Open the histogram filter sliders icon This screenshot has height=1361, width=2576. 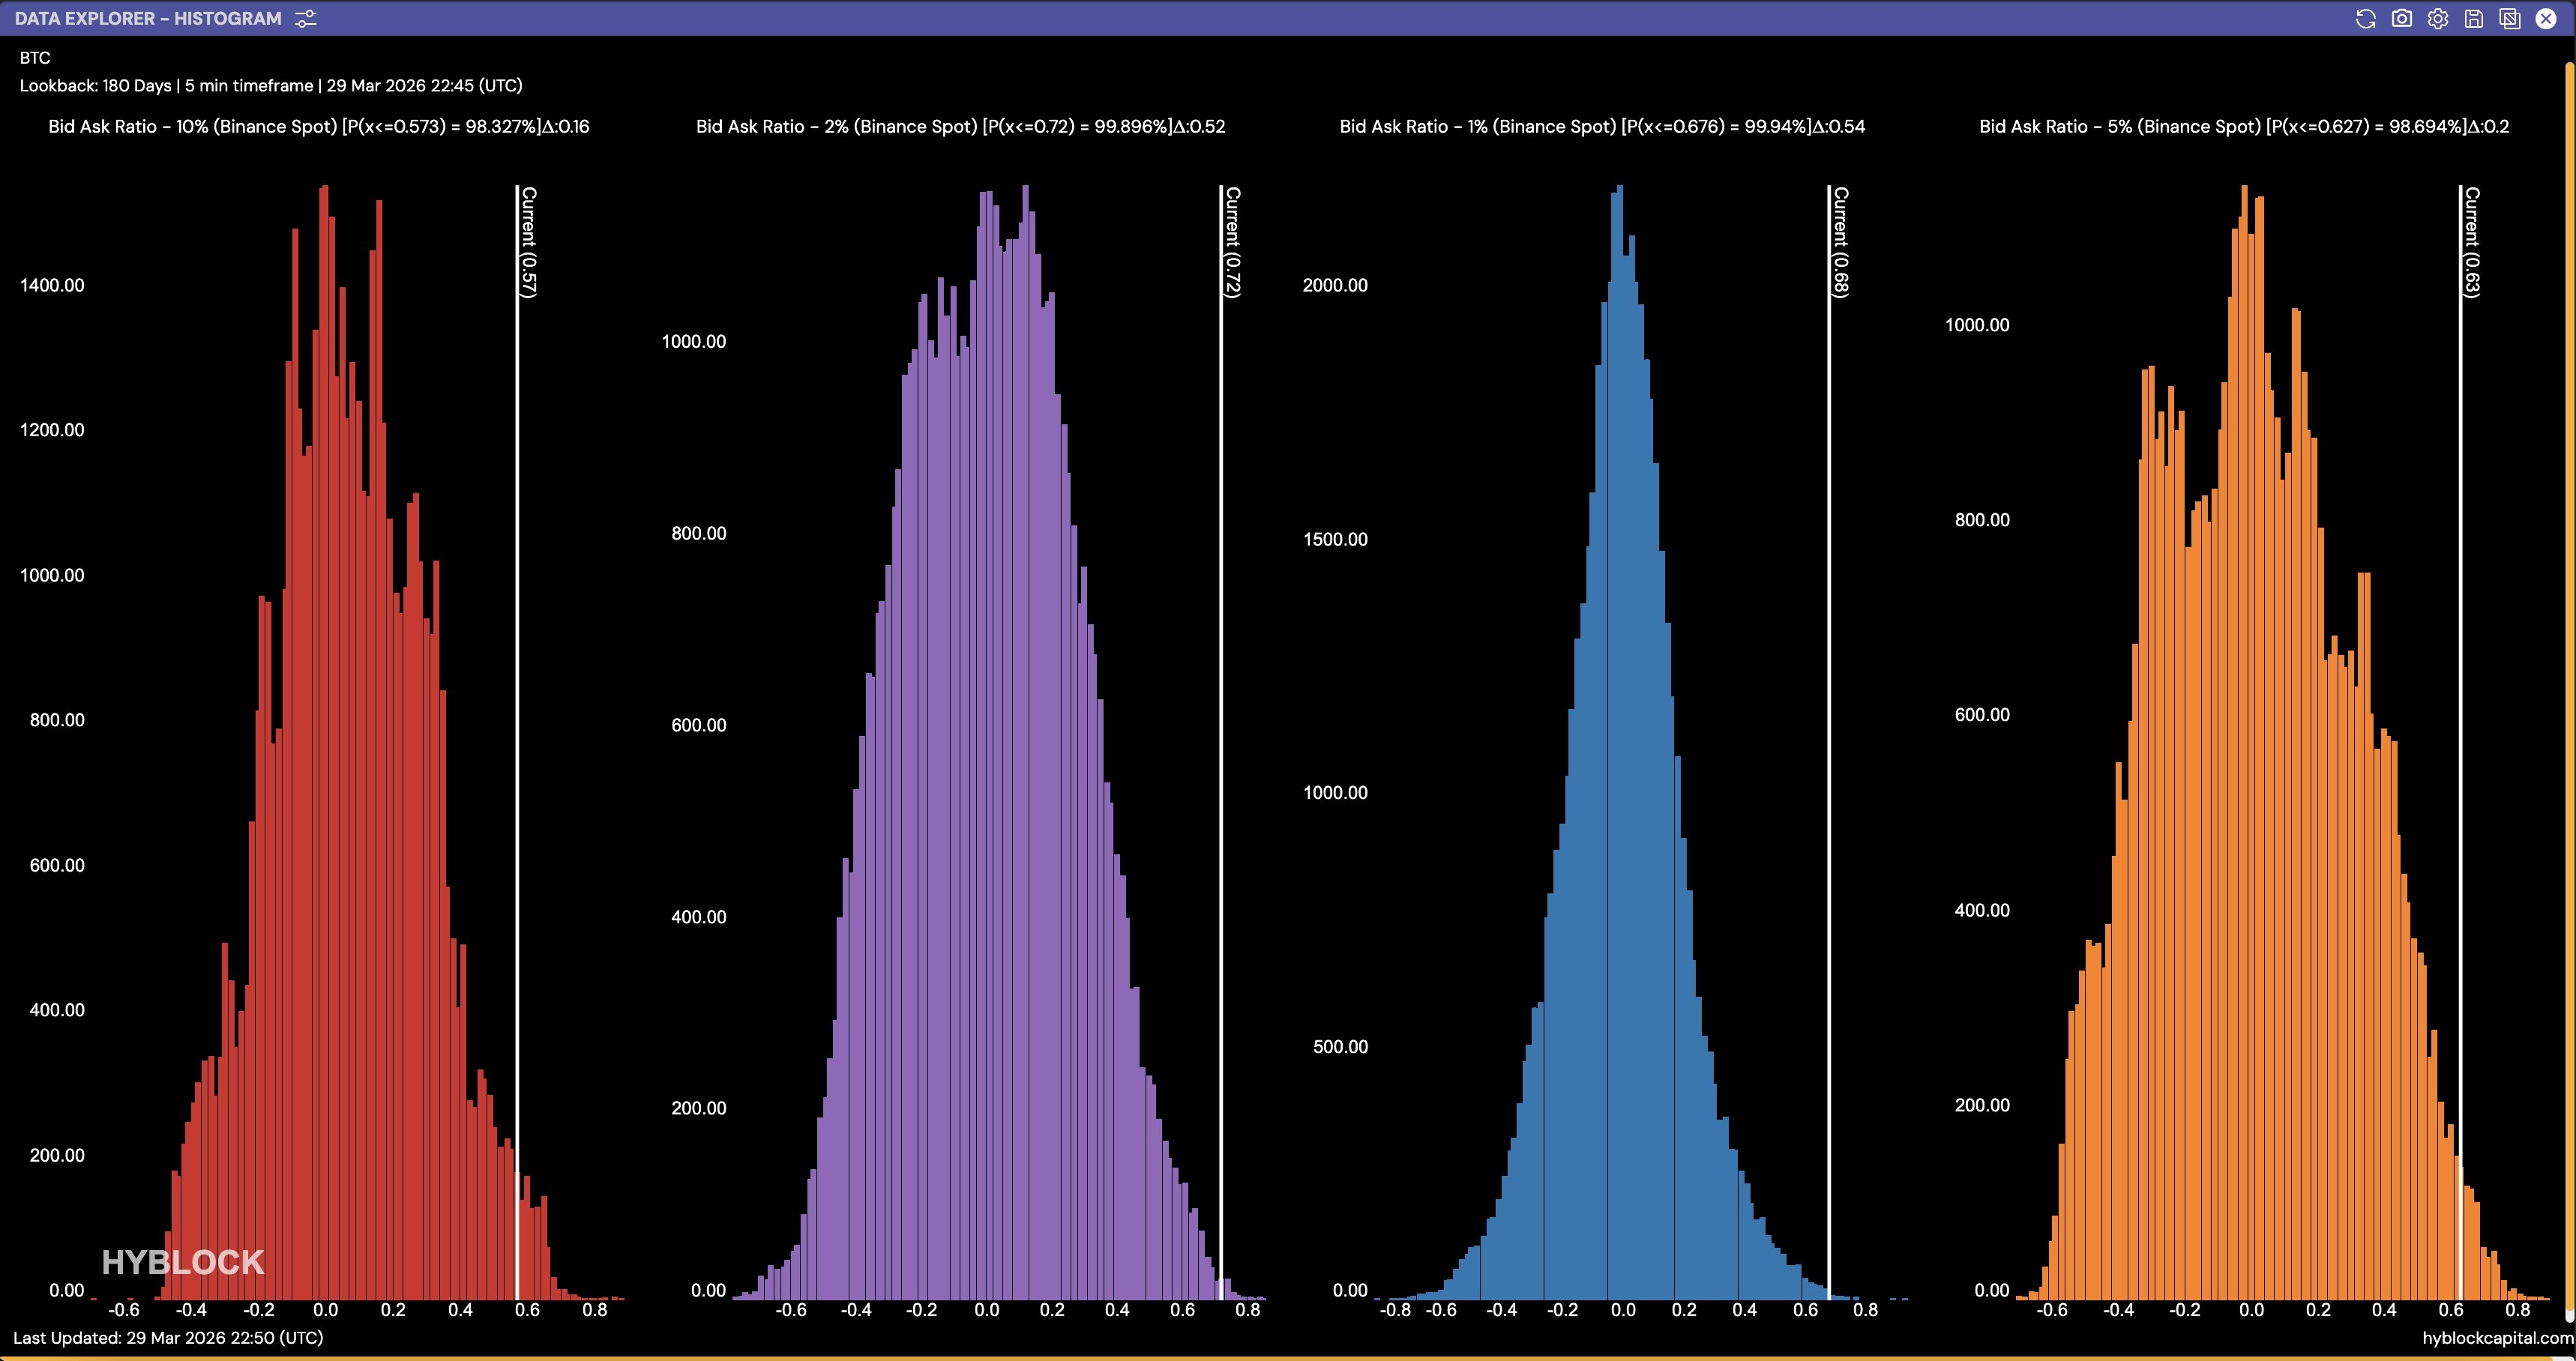[x=306, y=19]
